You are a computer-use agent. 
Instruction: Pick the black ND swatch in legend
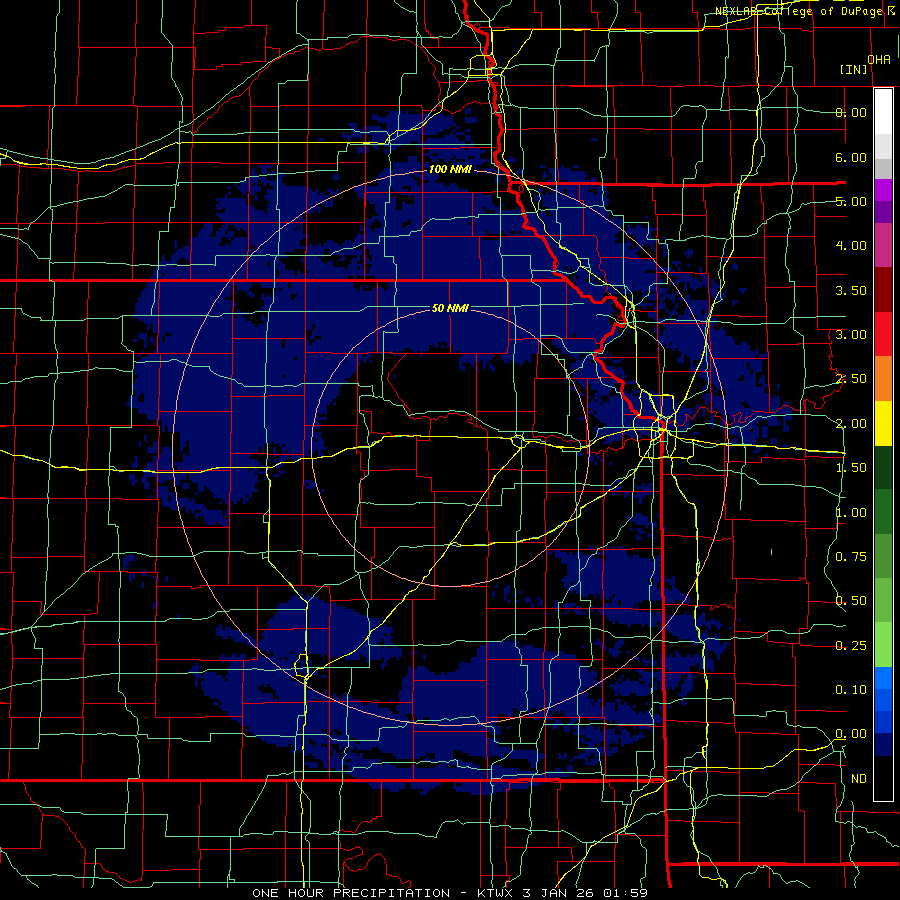[x=883, y=778]
